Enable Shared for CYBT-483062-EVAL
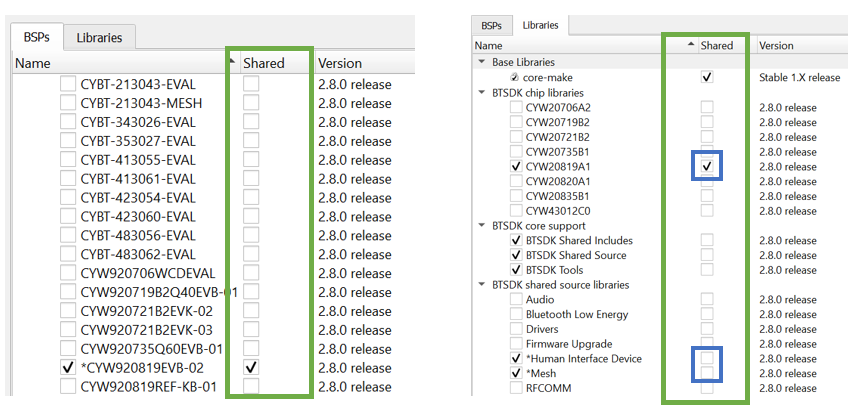Screen dimensions: 858x417 click(x=251, y=254)
